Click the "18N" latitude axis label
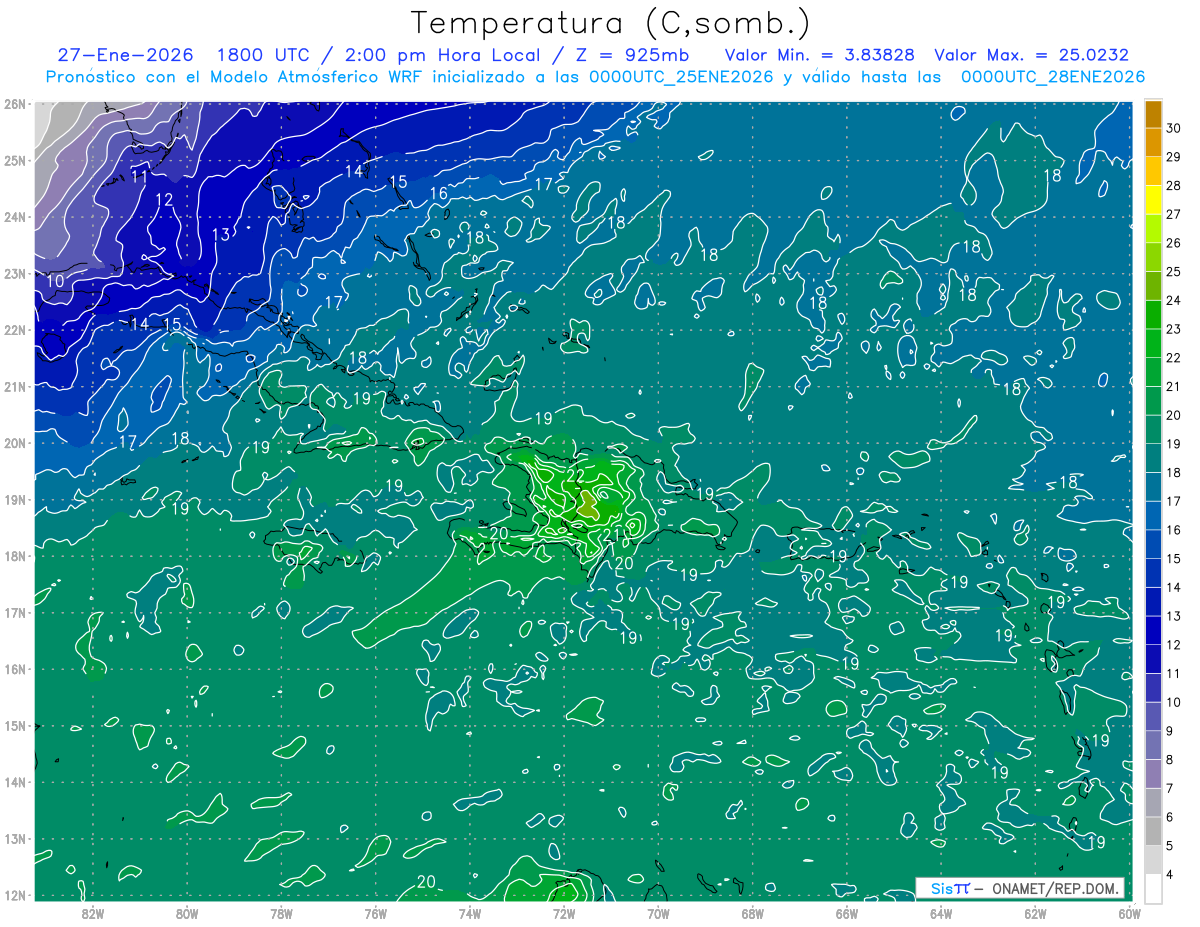This screenshot has height=927, width=1200. pyautogui.click(x=15, y=556)
